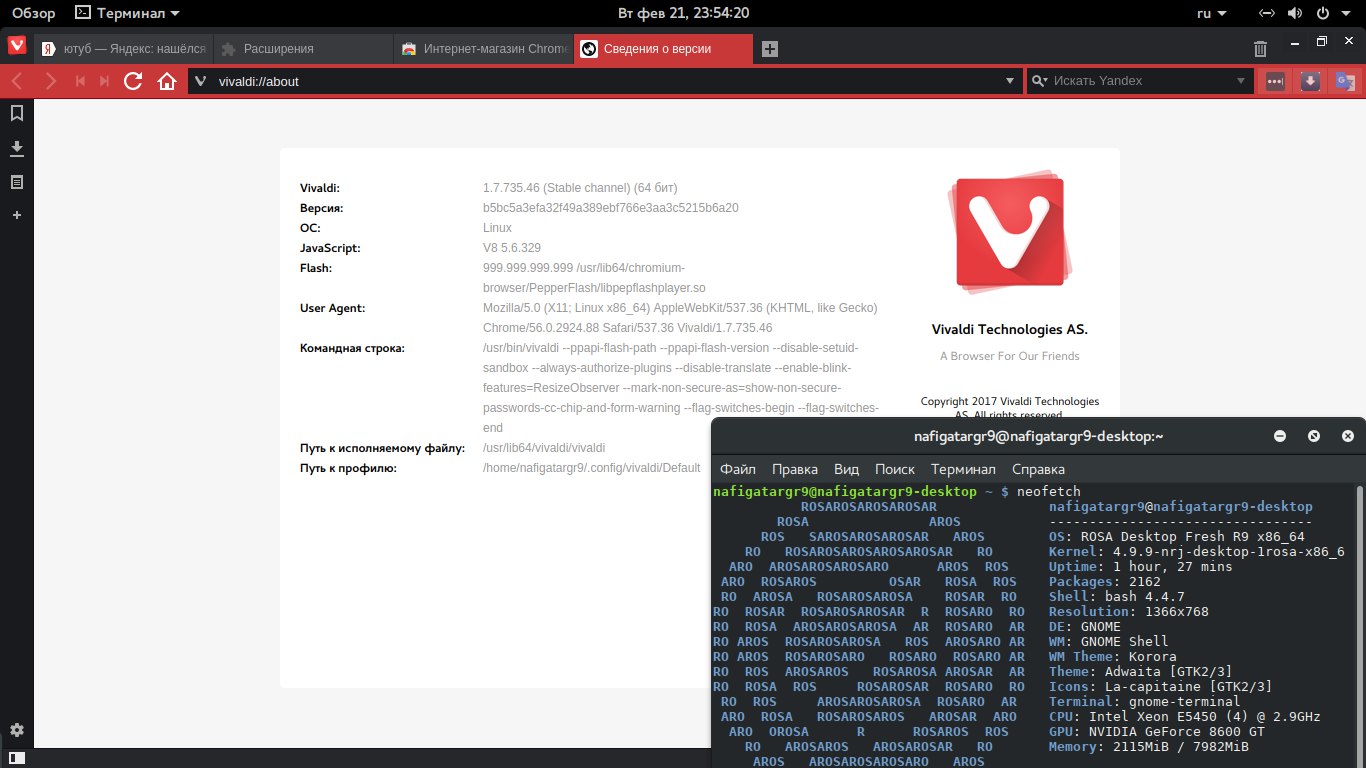The height and width of the screenshot is (768, 1366).
Task: Toggle the side panel visibility
Action: (x=17, y=759)
